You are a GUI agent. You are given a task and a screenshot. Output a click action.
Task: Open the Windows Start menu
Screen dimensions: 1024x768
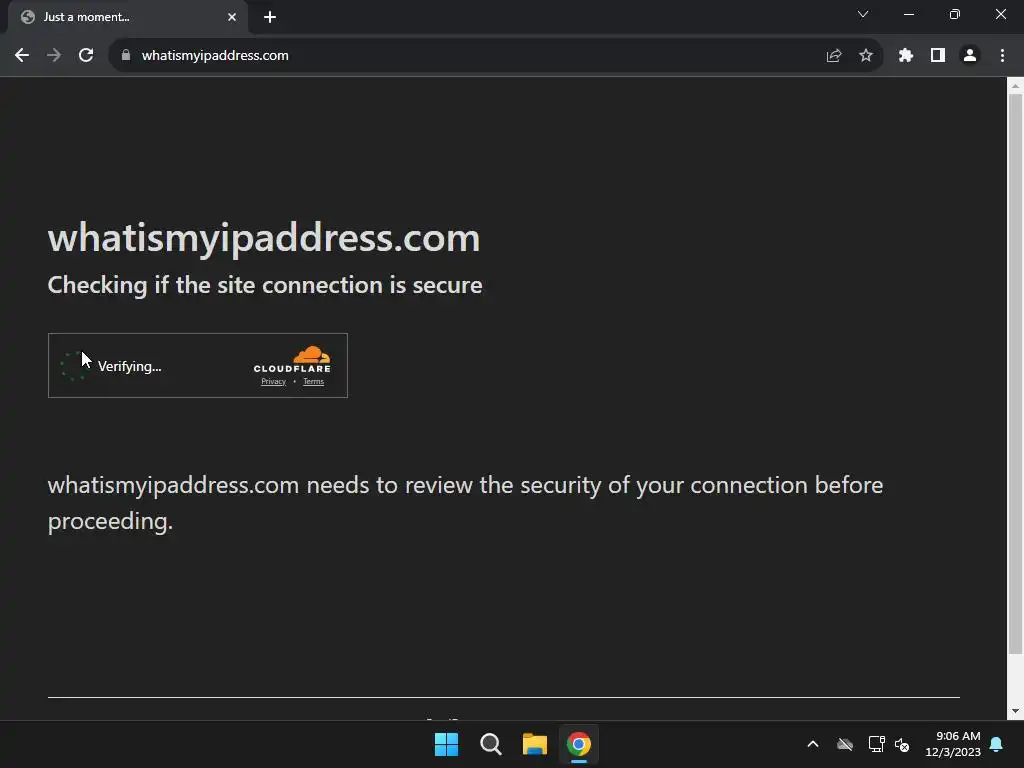pos(447,744)
